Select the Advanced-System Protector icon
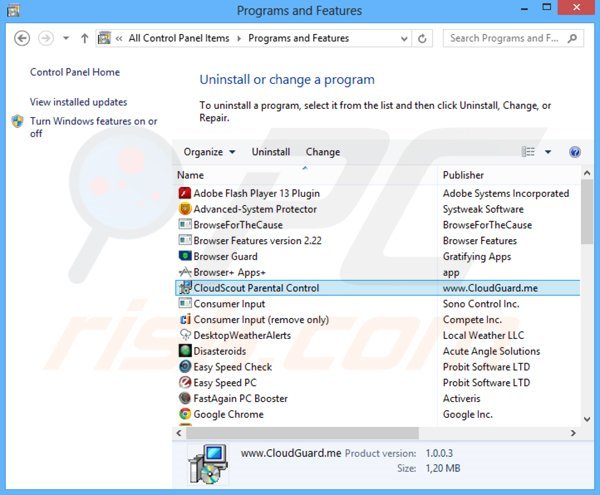600x495 pixels. [x=185, y=209]
